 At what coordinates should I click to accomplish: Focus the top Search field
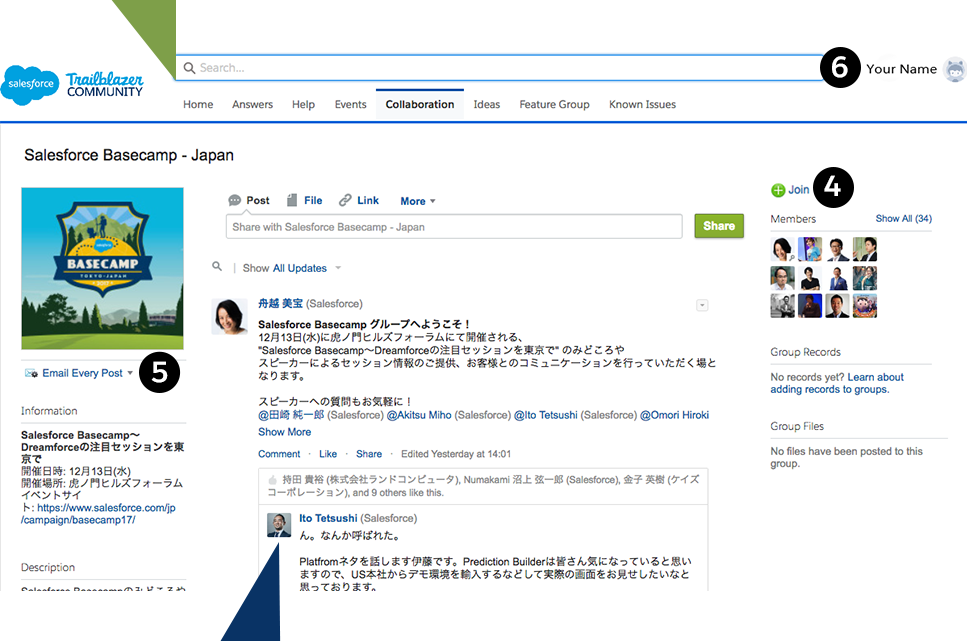coord(500,68)
